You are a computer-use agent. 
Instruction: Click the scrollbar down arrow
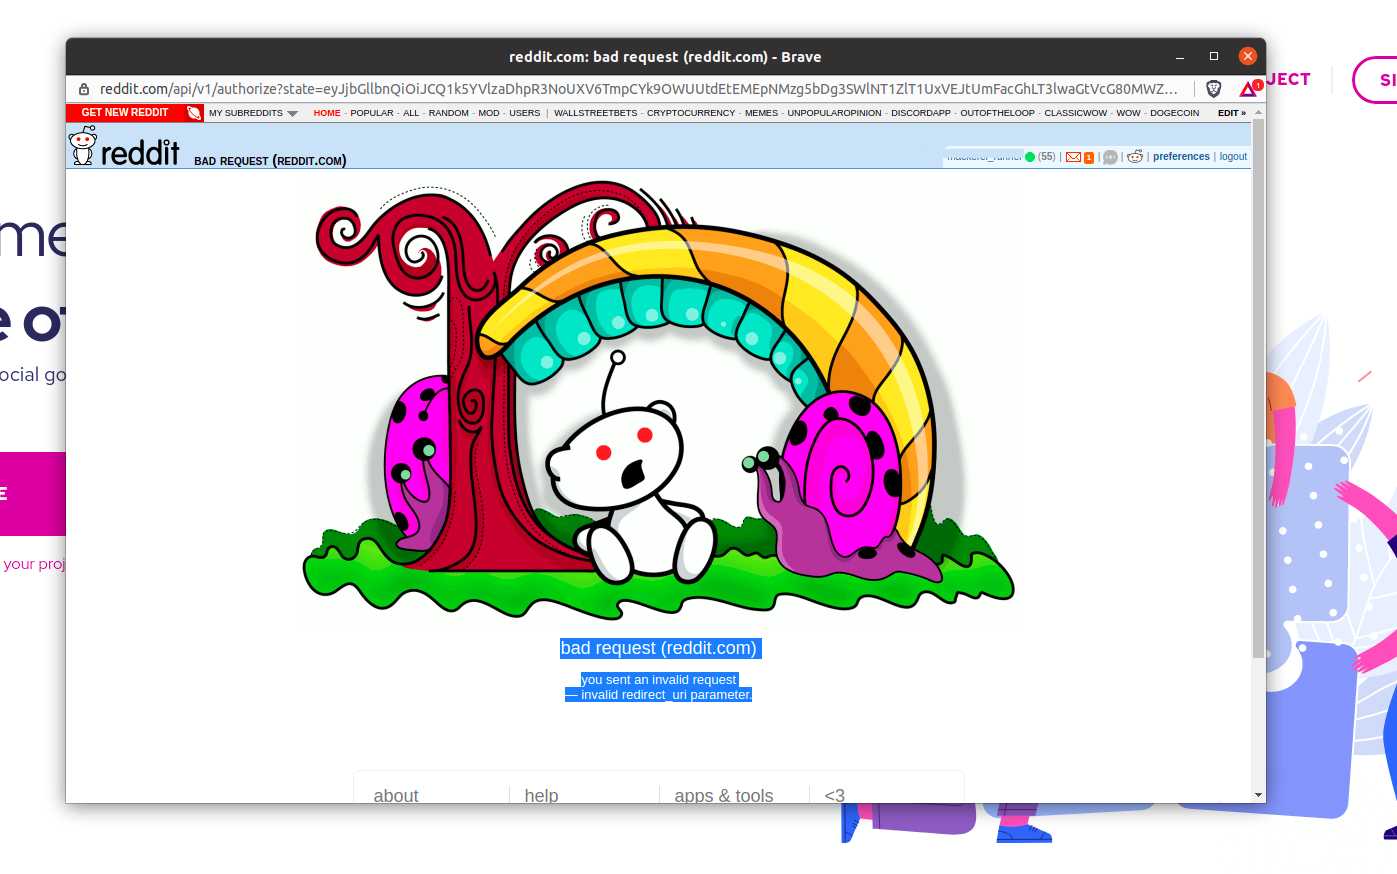pos(1258,795)
